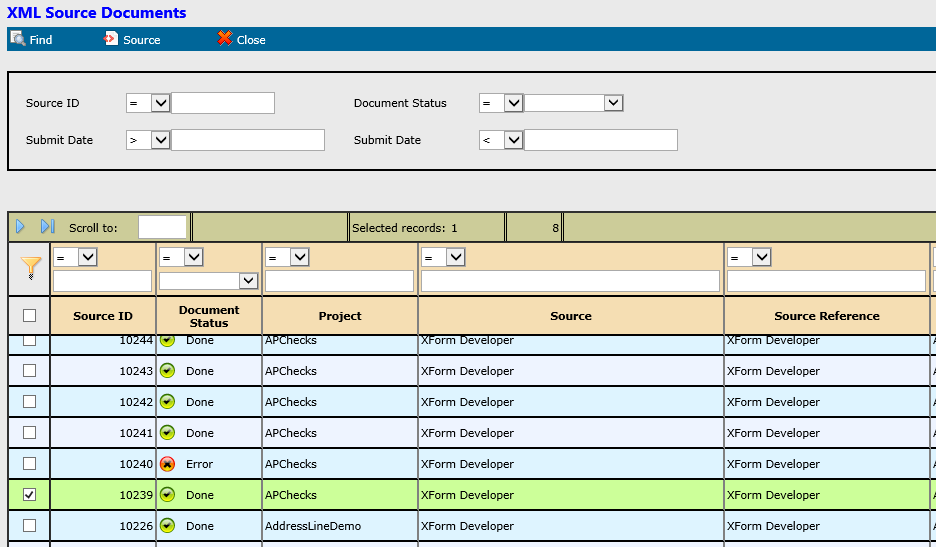The width and height of the screenshot is (936, 547).
Task: Click the Scroll to input field
Action: [162, 227]
